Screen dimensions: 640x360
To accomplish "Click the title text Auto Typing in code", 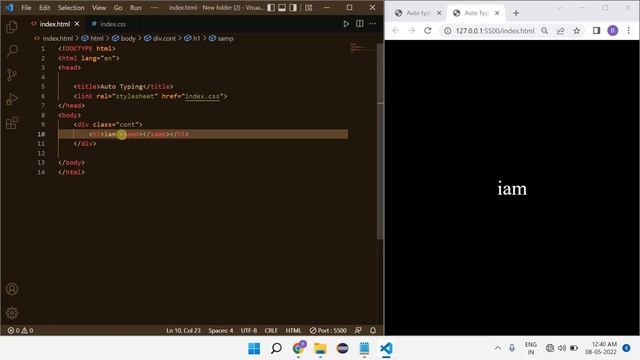I will tap(121, 87).
